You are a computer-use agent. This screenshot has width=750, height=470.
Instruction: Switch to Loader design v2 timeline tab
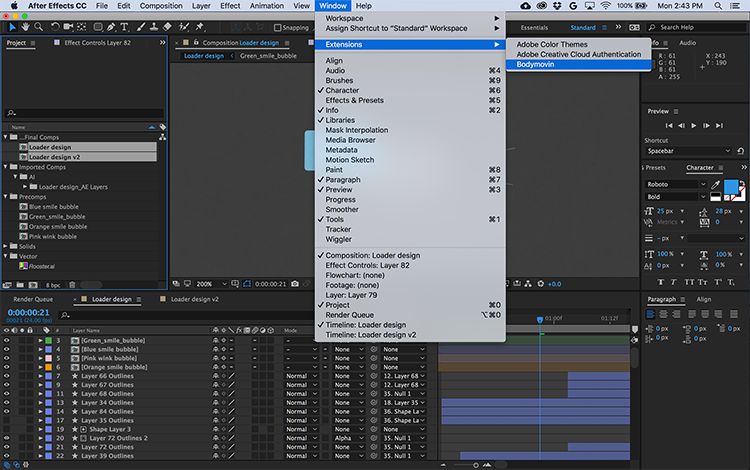click(195, 299)
